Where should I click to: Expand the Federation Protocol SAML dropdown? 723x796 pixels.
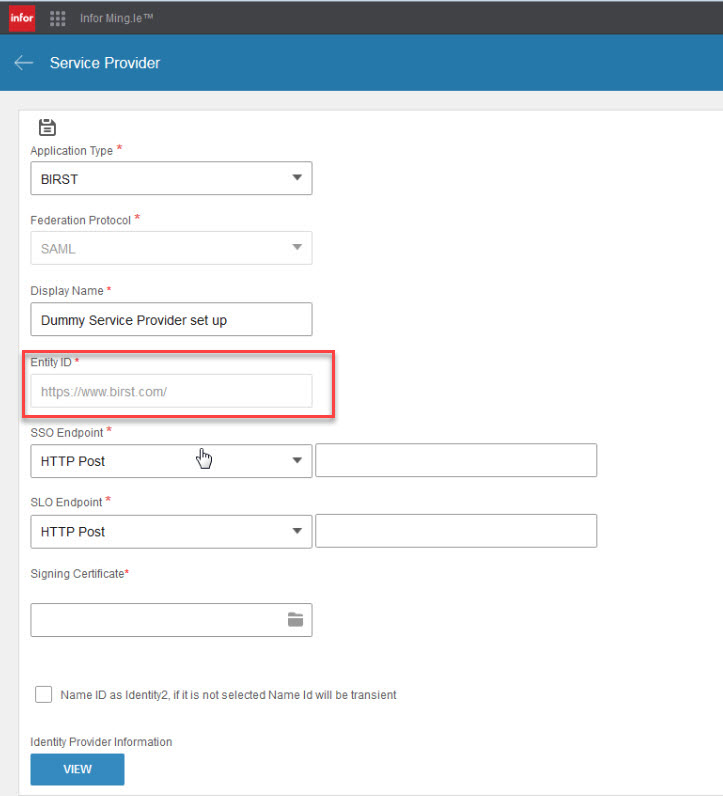pos(171,248)
